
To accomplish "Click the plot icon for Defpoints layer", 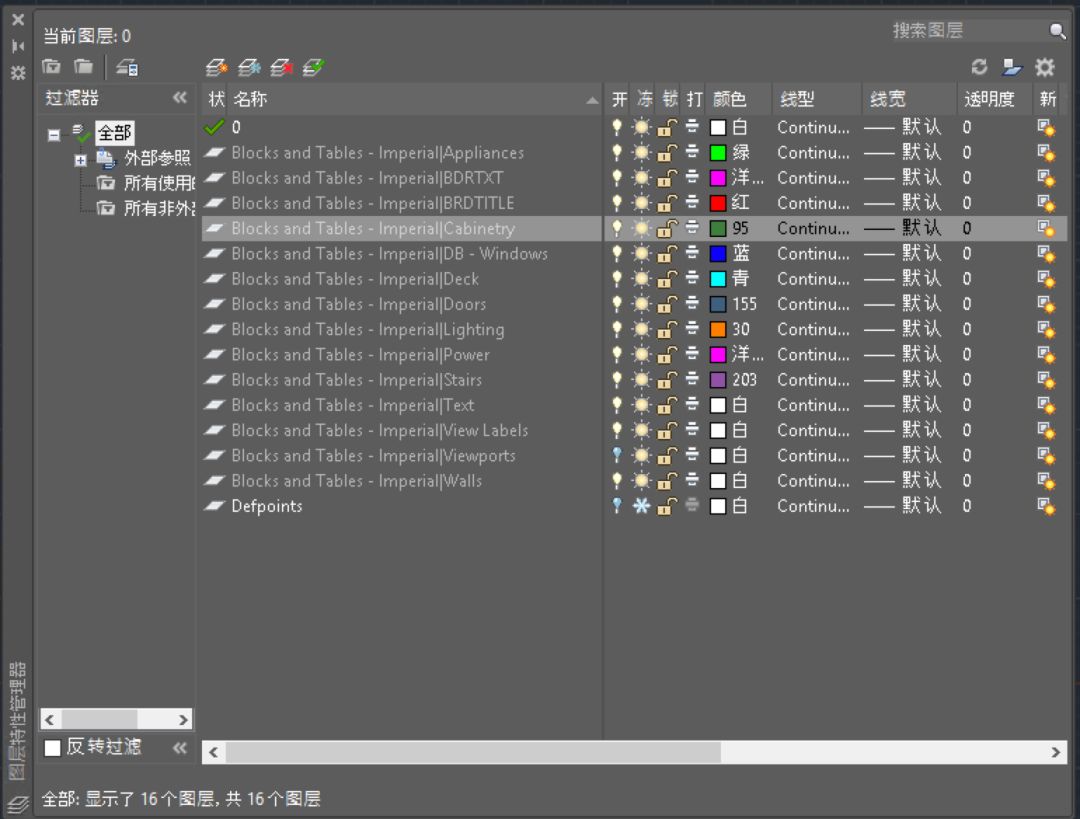I will click(x=692, y=506).
